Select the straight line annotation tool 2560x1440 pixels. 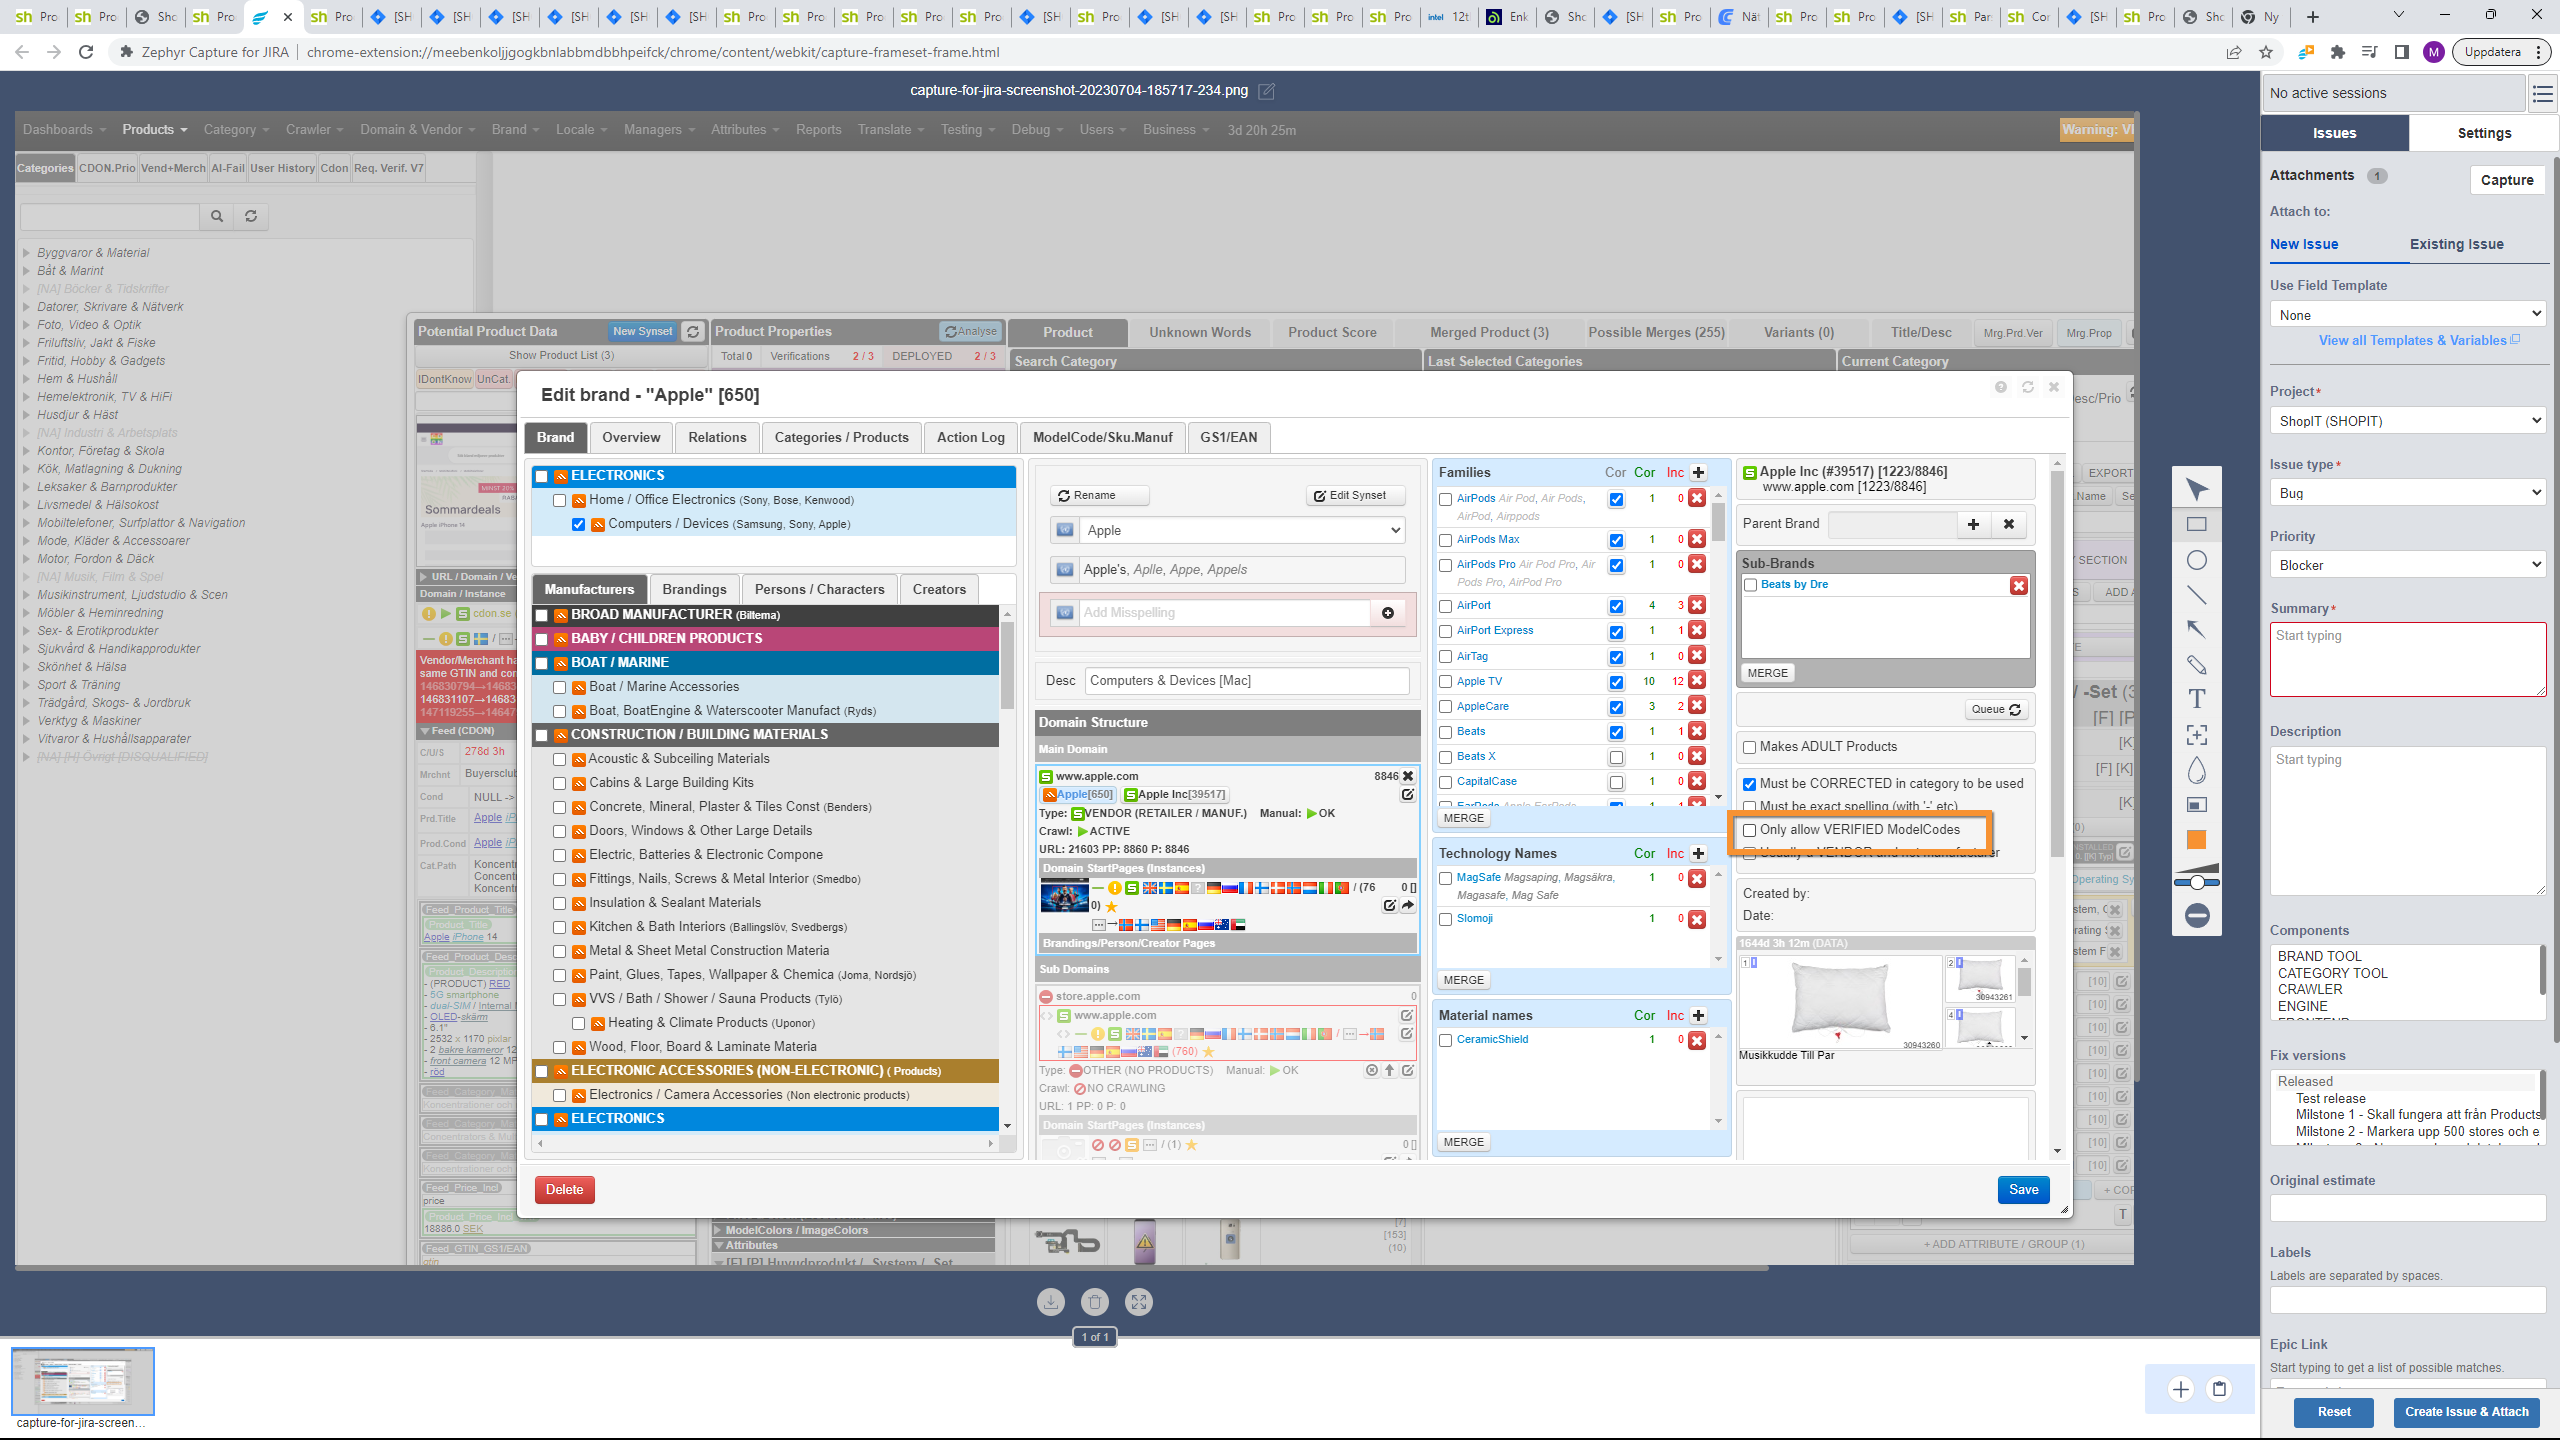(2196, 595)
